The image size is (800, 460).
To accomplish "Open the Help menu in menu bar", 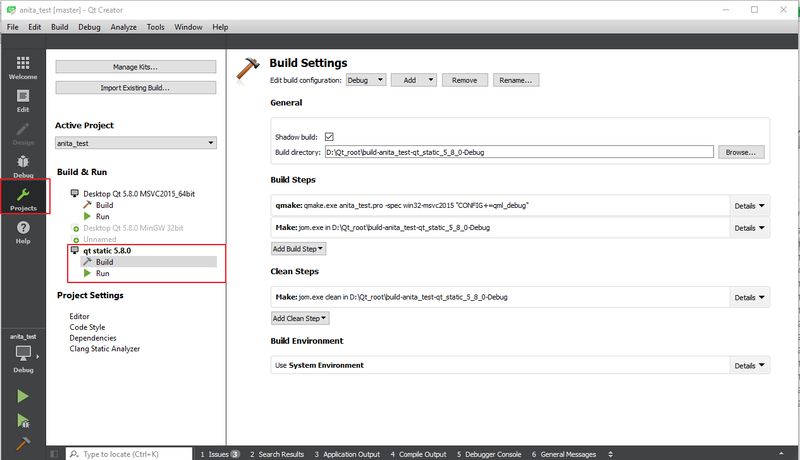I will pyautogui.click(x=220, y=27).
